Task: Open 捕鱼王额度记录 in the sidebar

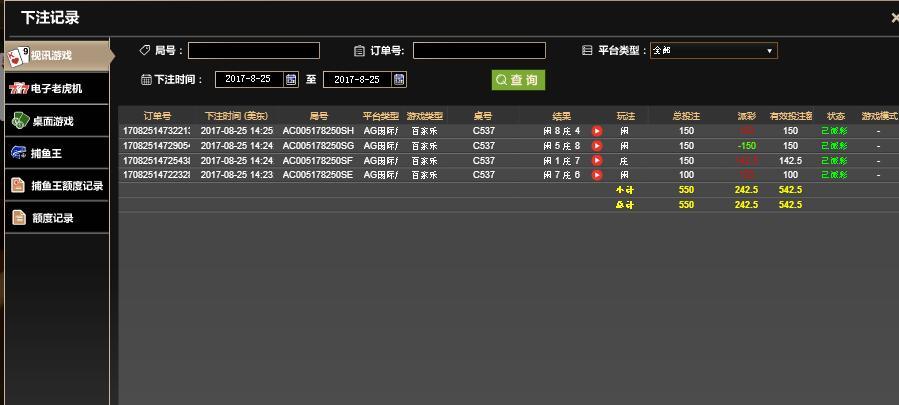Action: tap(55, 185)
